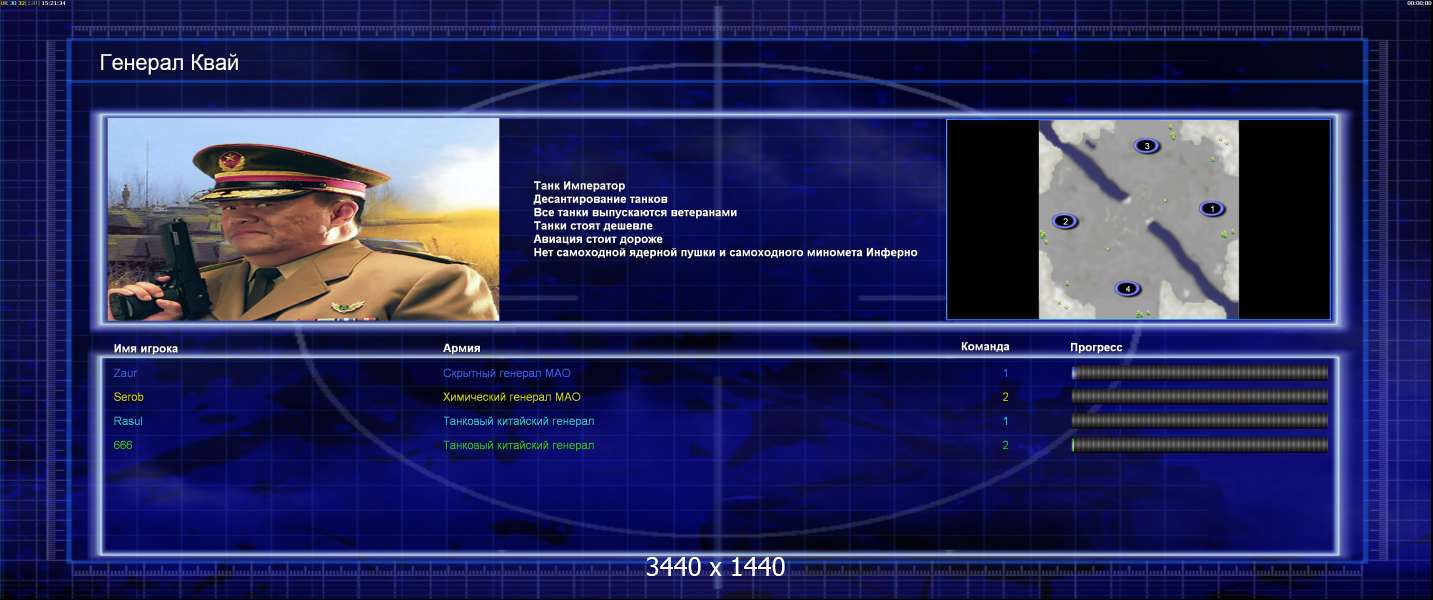This screenshot has width=1433, height=600.
Task: Click the Имя игрока column header
Action: pos(146,348)
